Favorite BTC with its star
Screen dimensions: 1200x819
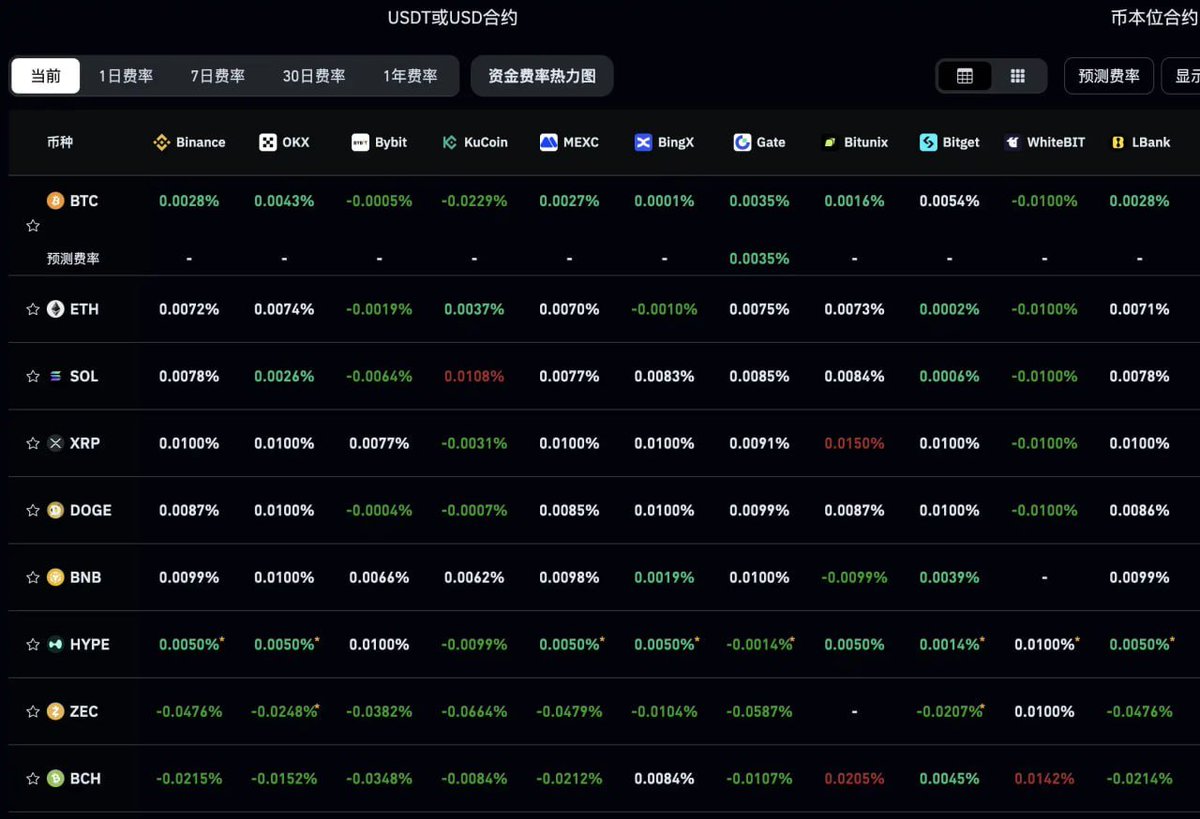point(33,226)
